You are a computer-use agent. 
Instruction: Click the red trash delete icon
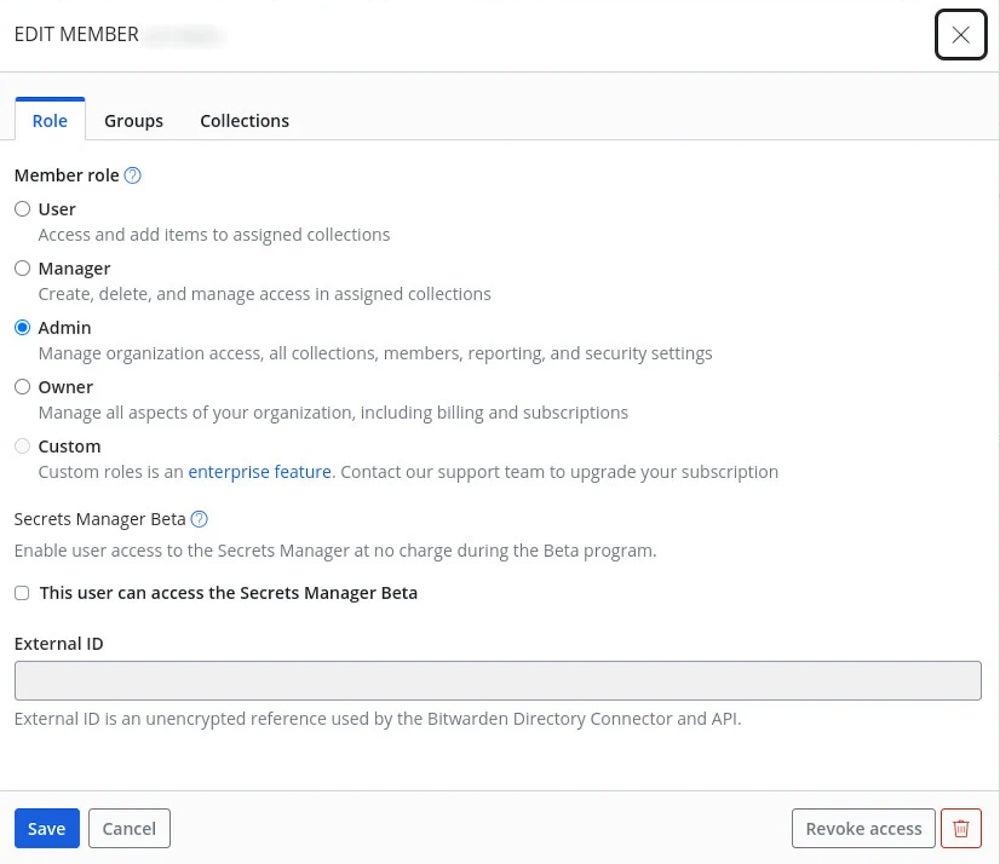960,828
